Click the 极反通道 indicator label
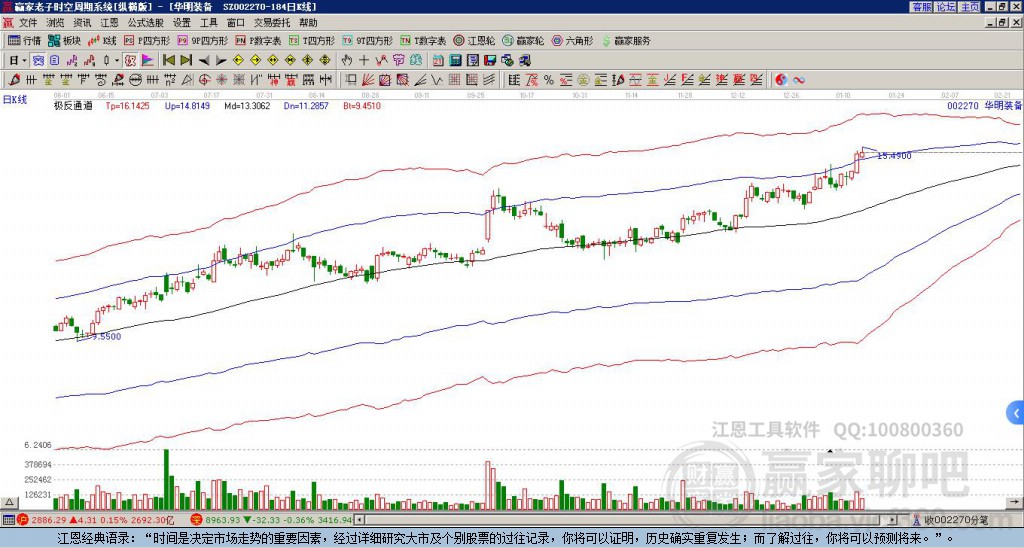Image resolution: width=1024 pixels, height=548 pixels. tap(73, 105)
